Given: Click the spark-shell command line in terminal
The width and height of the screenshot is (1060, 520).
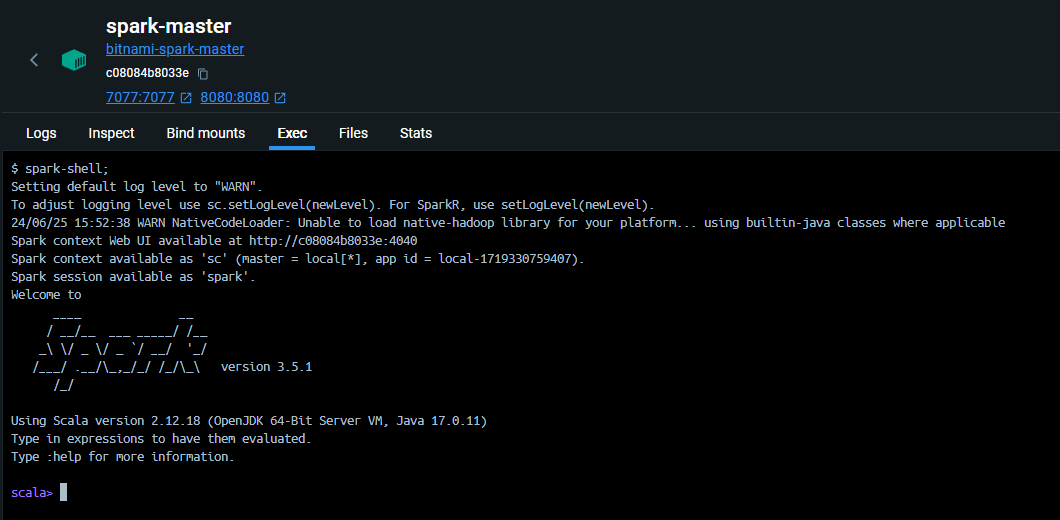Looking at the screenshot, I should point(60,169).
